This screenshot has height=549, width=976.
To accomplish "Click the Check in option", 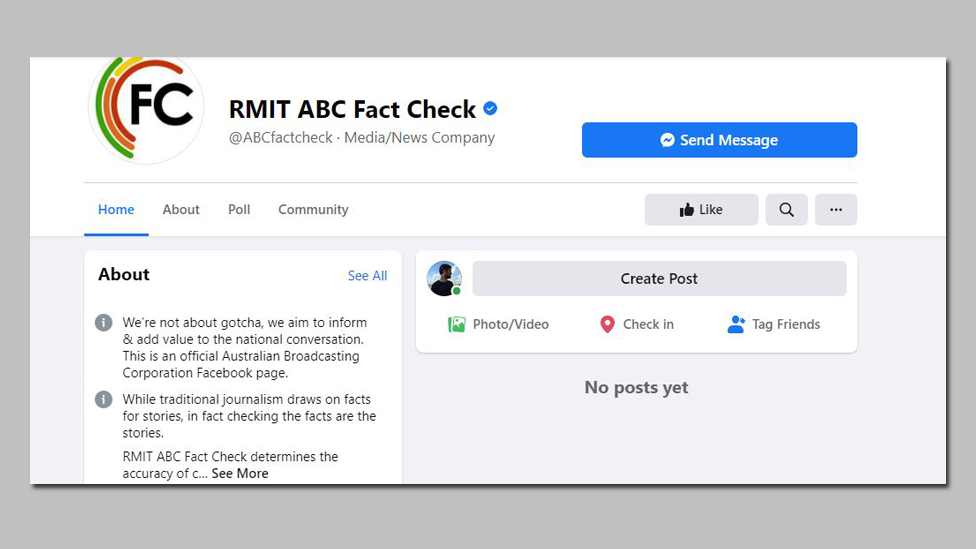I will click(x=637, y=324).
